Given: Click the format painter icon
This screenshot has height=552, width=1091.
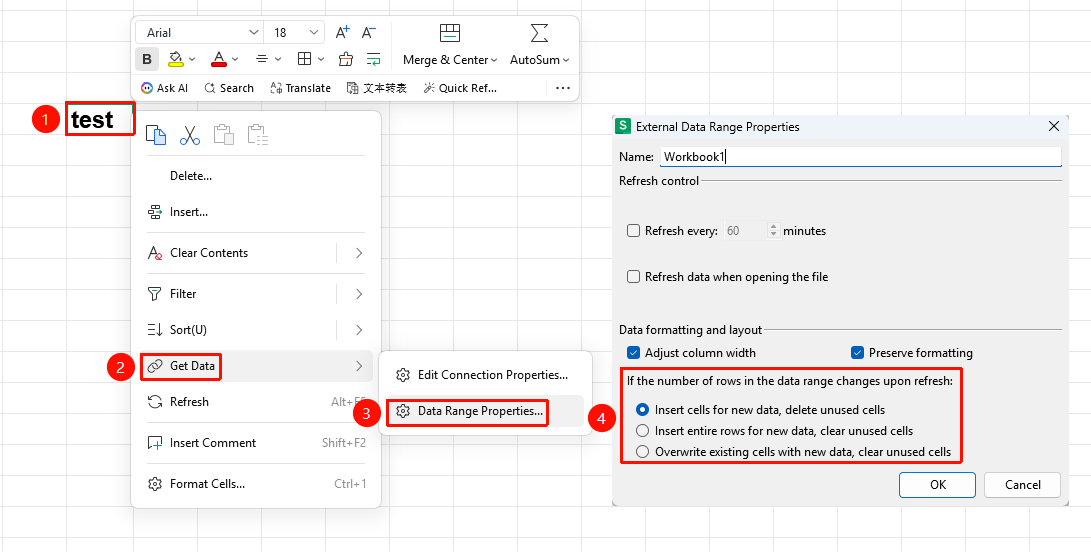Looking at the screenshot, I should pos(346,59).
